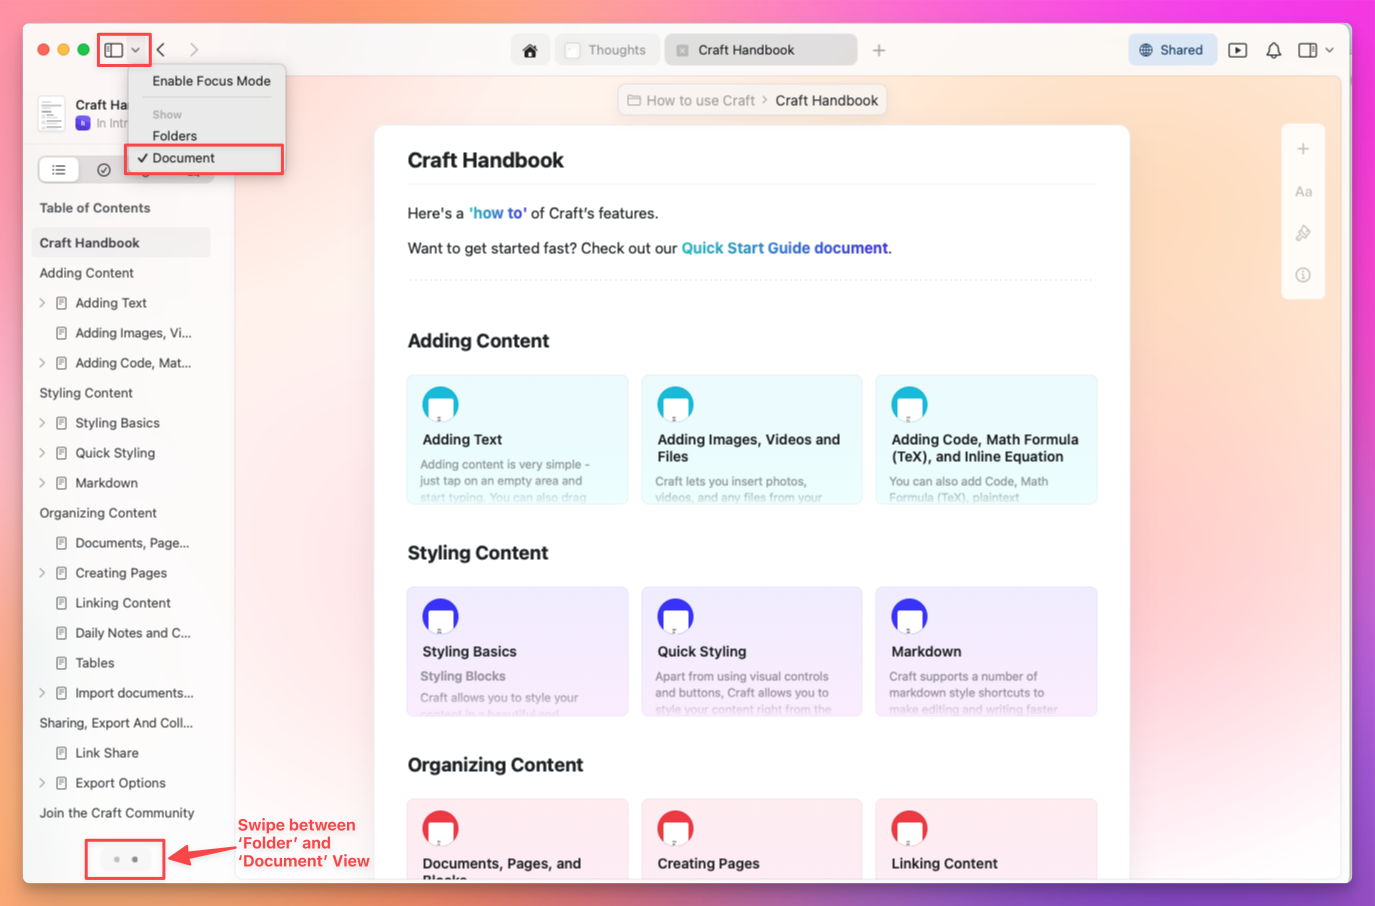Image resolution: width=1375 pixels, height=906 pixels.
Task: Open the Markdown card
Action: (x=986, y=652)
